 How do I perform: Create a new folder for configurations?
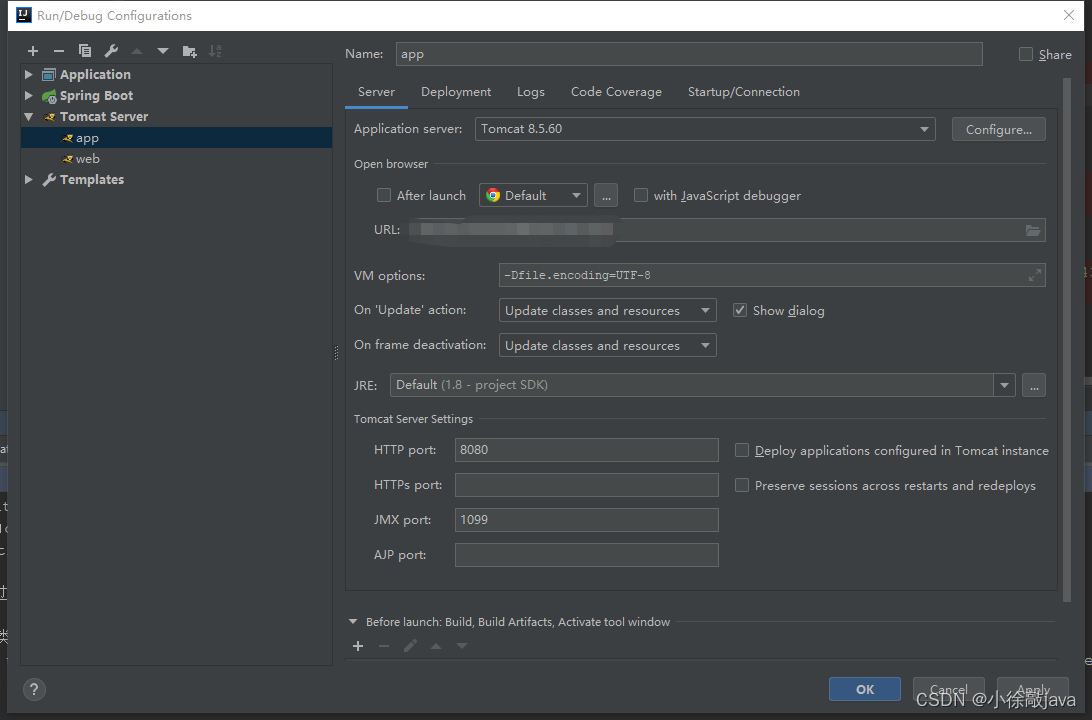pos(189,50)
